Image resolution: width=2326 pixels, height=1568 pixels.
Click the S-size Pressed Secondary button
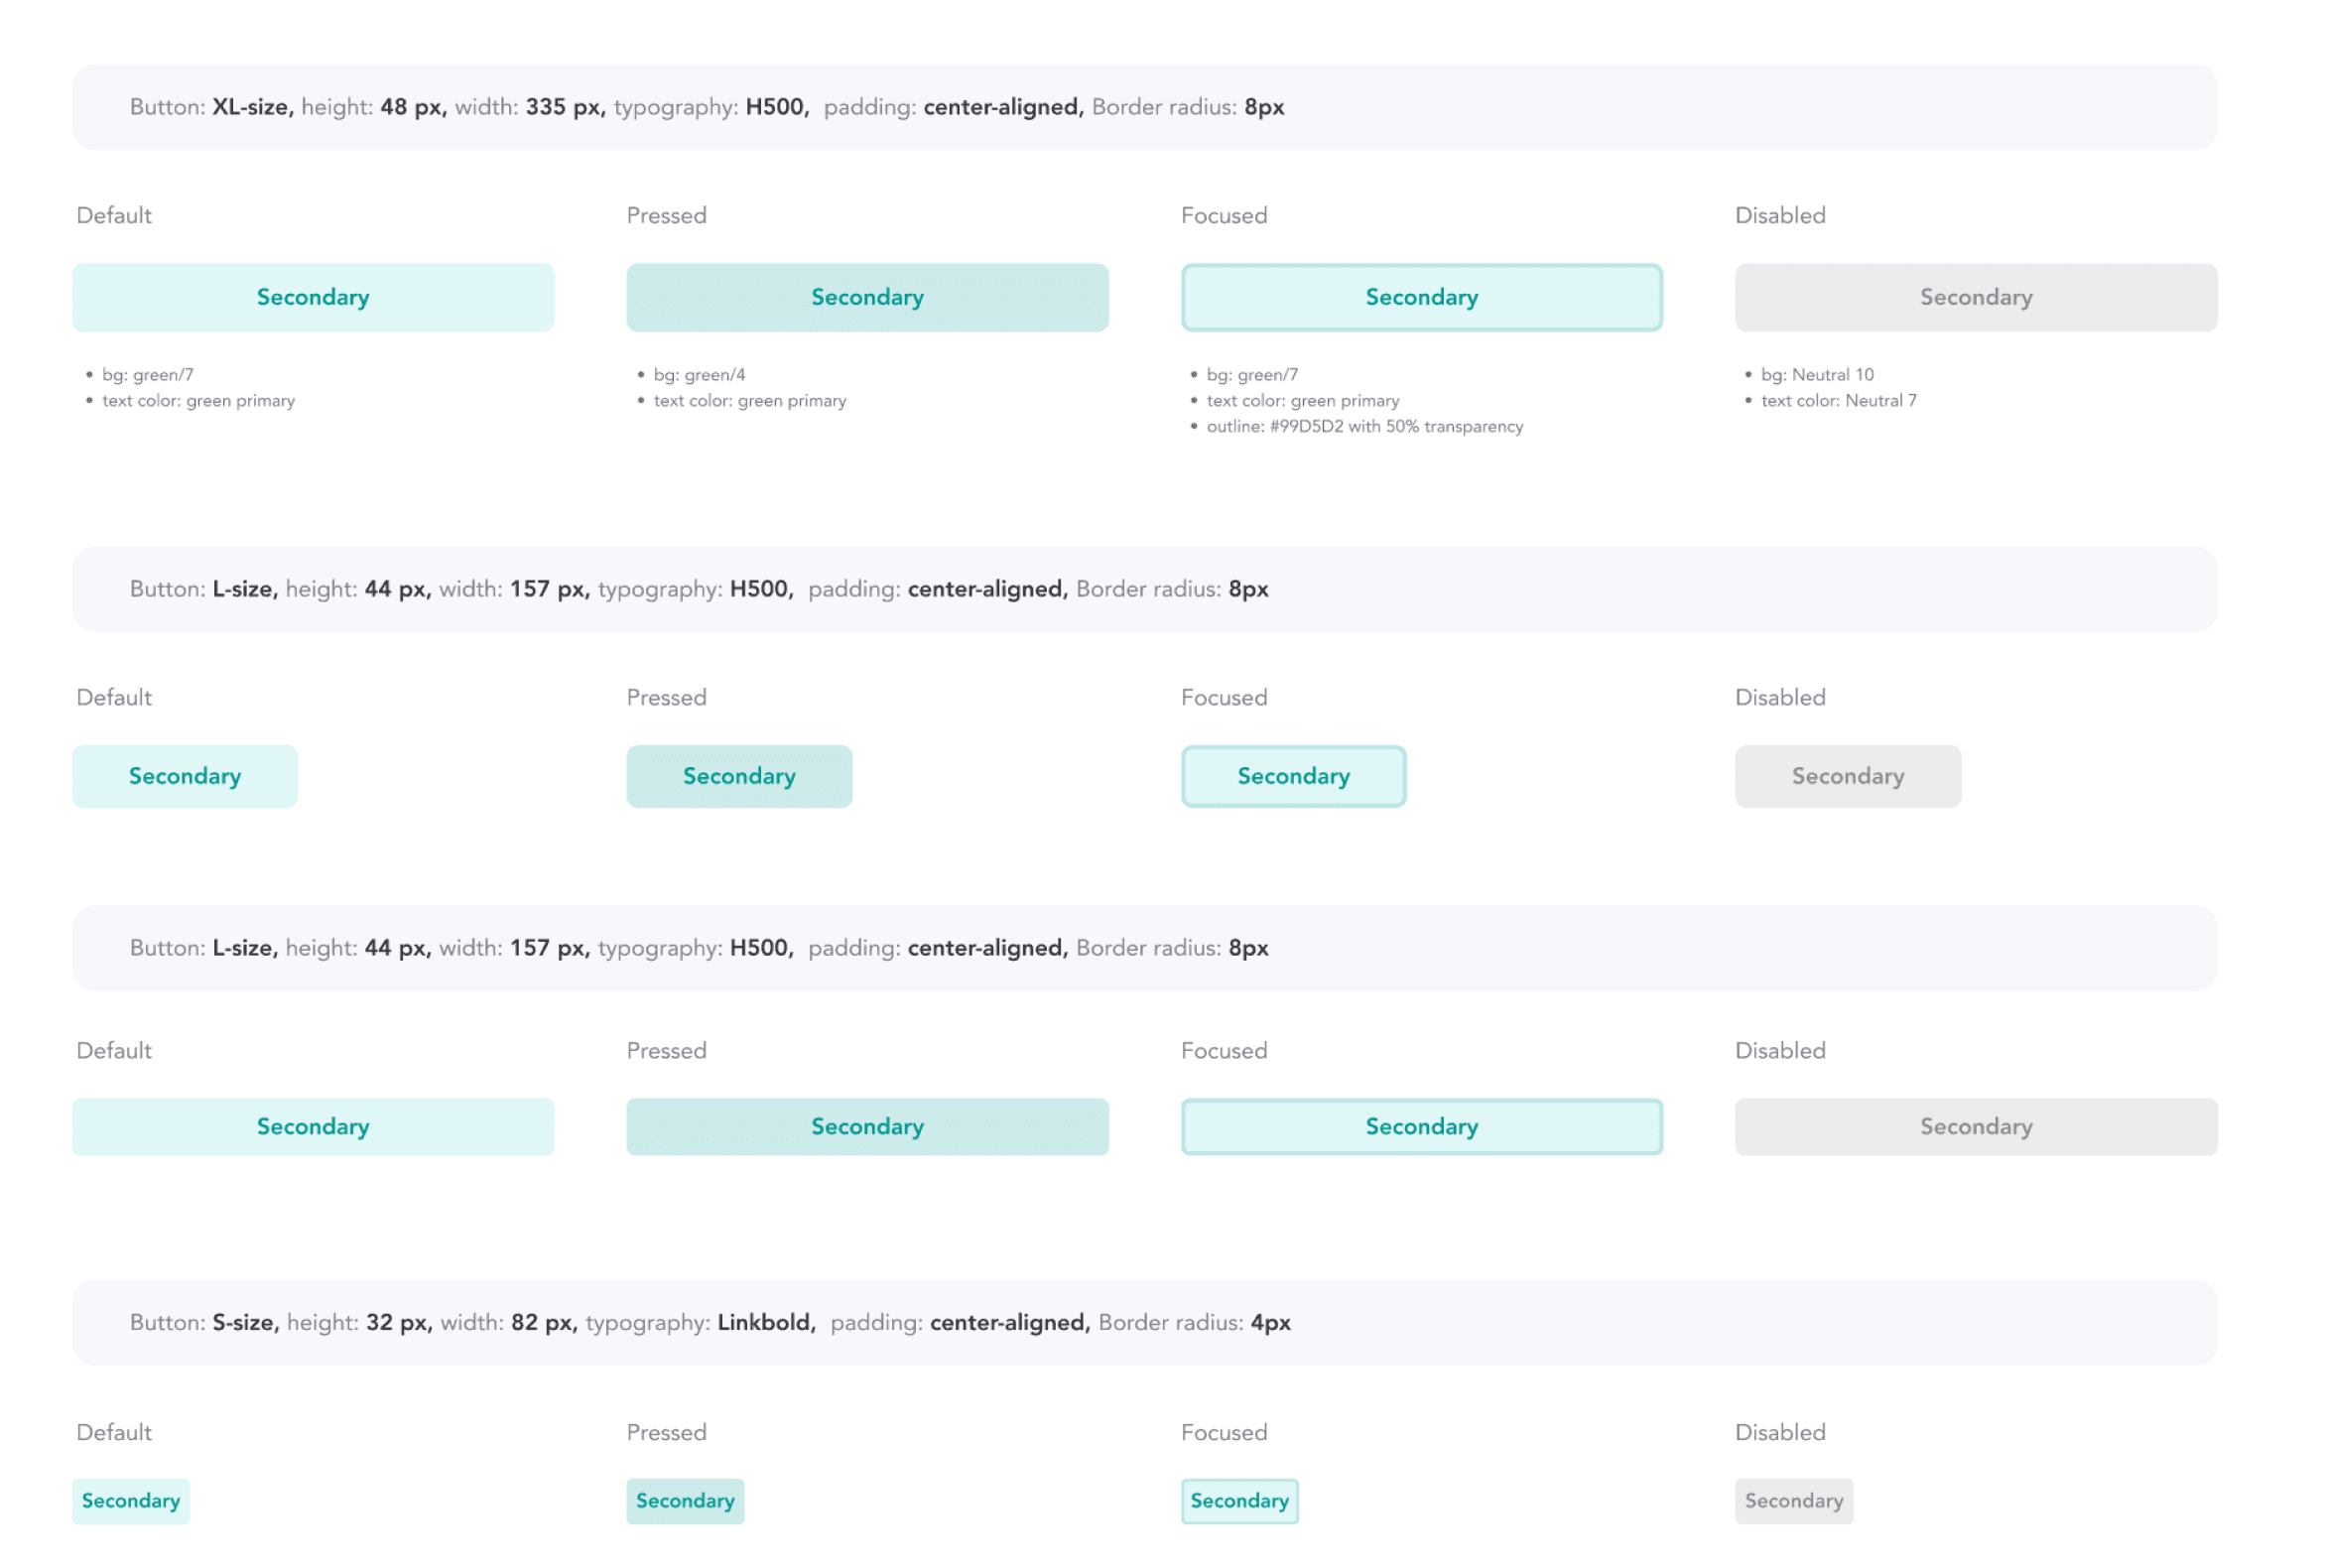pos(685,1500)
